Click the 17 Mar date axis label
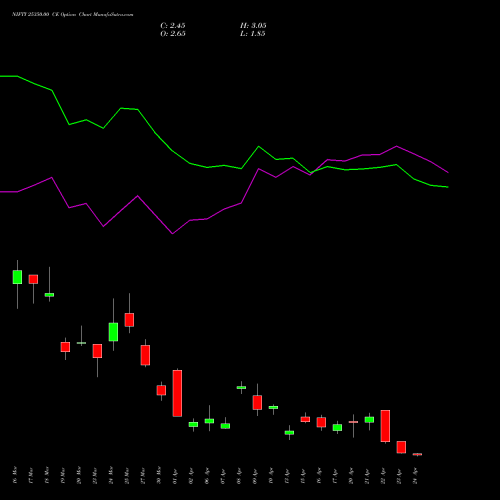The height and width of the screenshot is (500, 500). tap(30, 475)
